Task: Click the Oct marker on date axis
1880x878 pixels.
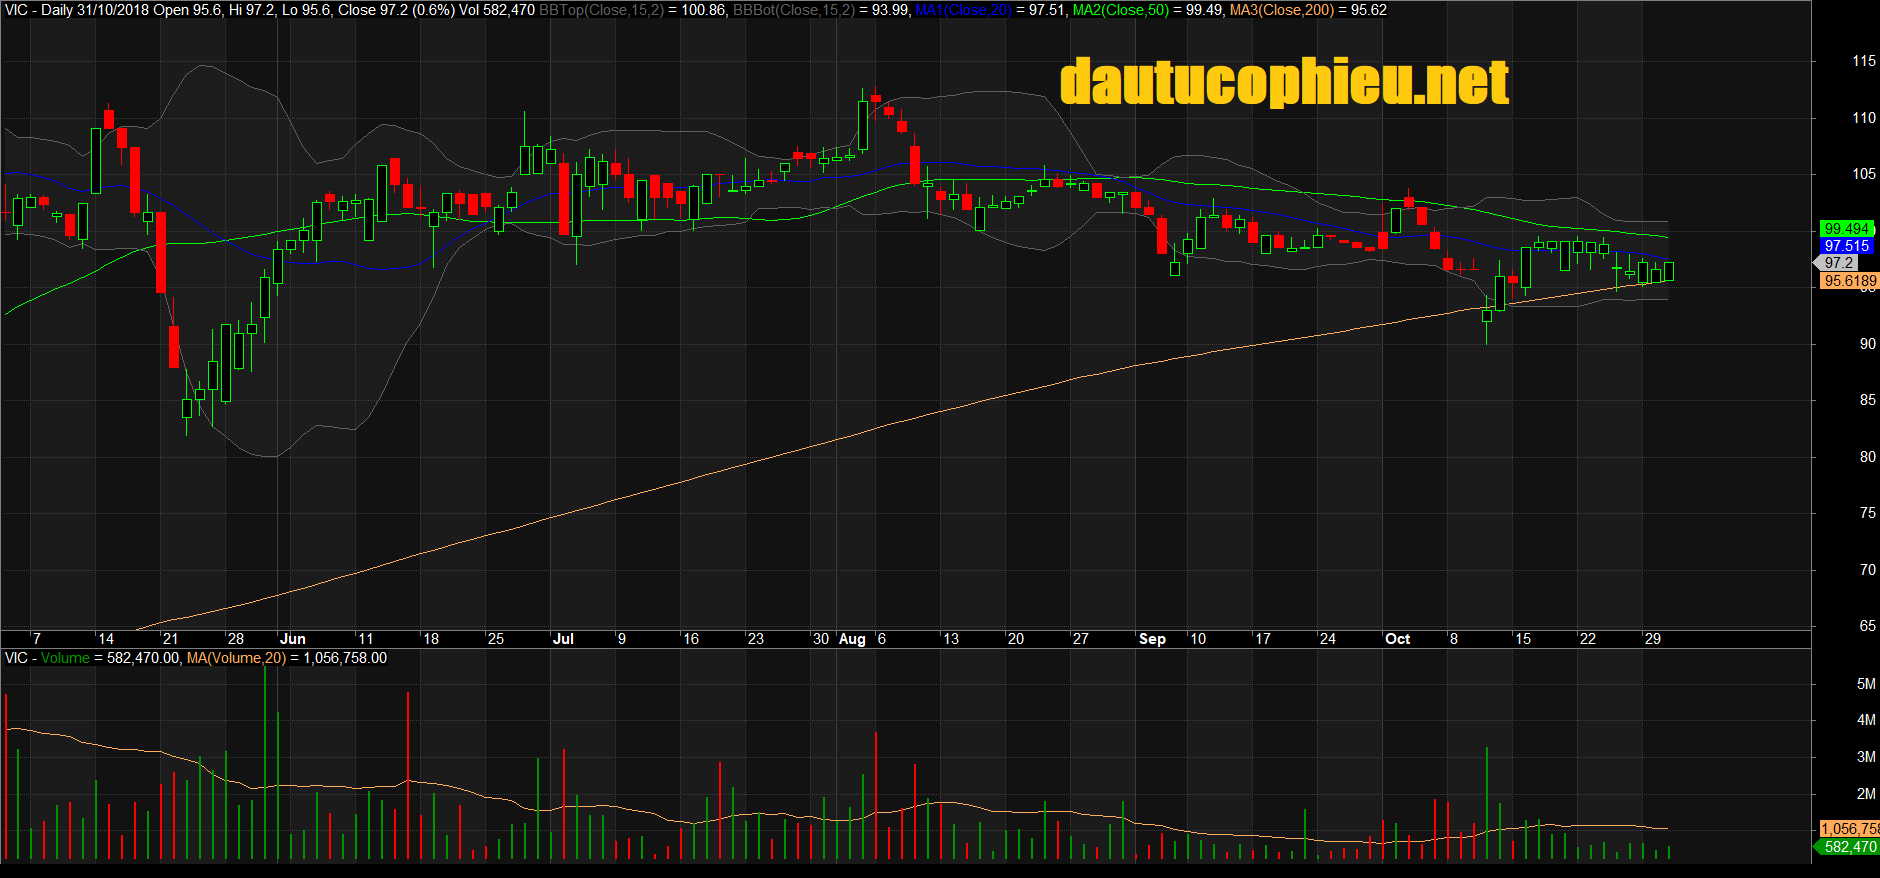Action: [1397, 639]
